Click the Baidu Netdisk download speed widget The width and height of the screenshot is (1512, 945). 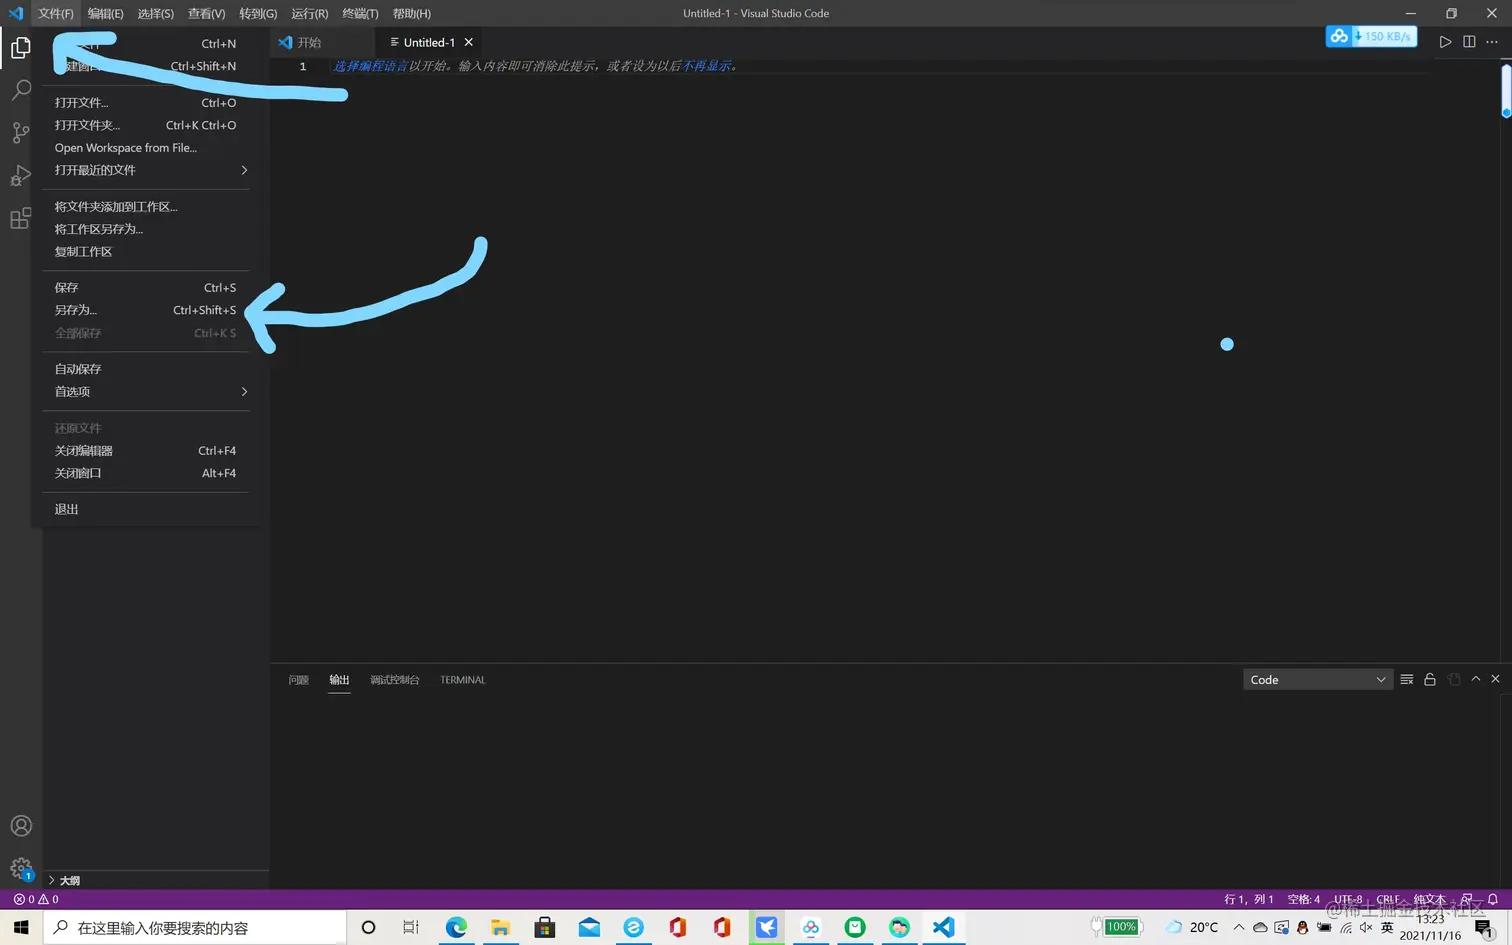coord(1371,36)
